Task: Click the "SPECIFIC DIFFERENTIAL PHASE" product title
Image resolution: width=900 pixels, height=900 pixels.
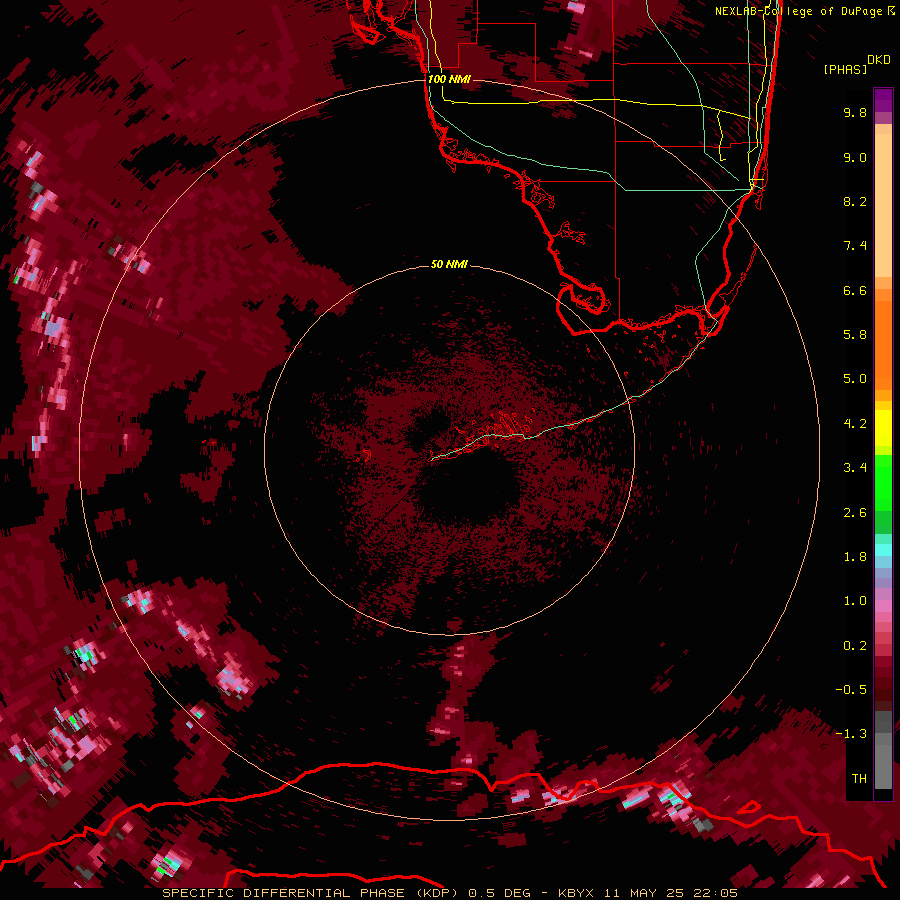Action: point(283,893)
